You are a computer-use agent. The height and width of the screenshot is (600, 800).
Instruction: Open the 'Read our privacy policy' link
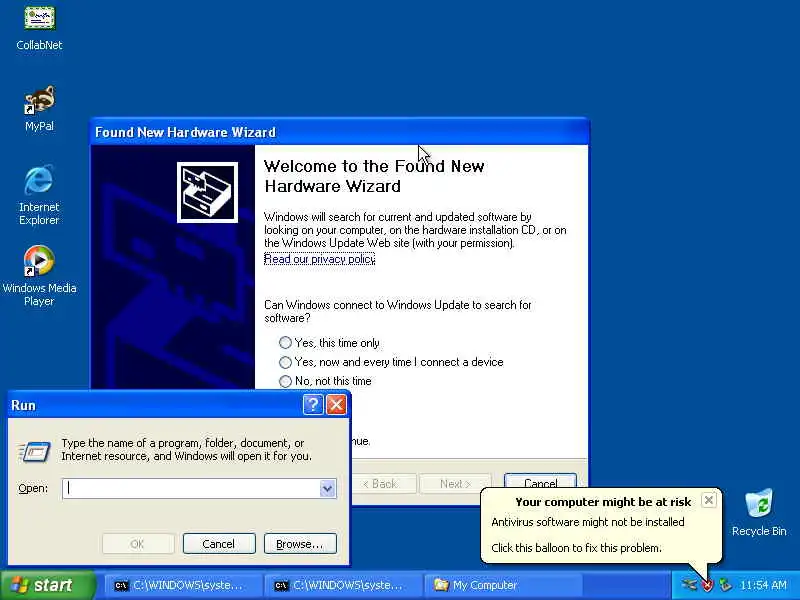click(x=319, y=259)
